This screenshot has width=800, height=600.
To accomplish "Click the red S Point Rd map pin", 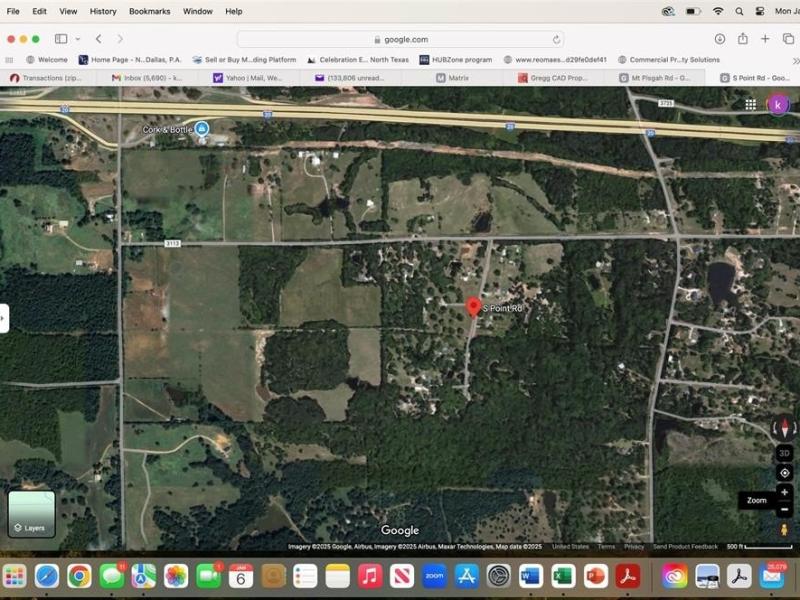I will pyautogui.click(x=474, y=307).
